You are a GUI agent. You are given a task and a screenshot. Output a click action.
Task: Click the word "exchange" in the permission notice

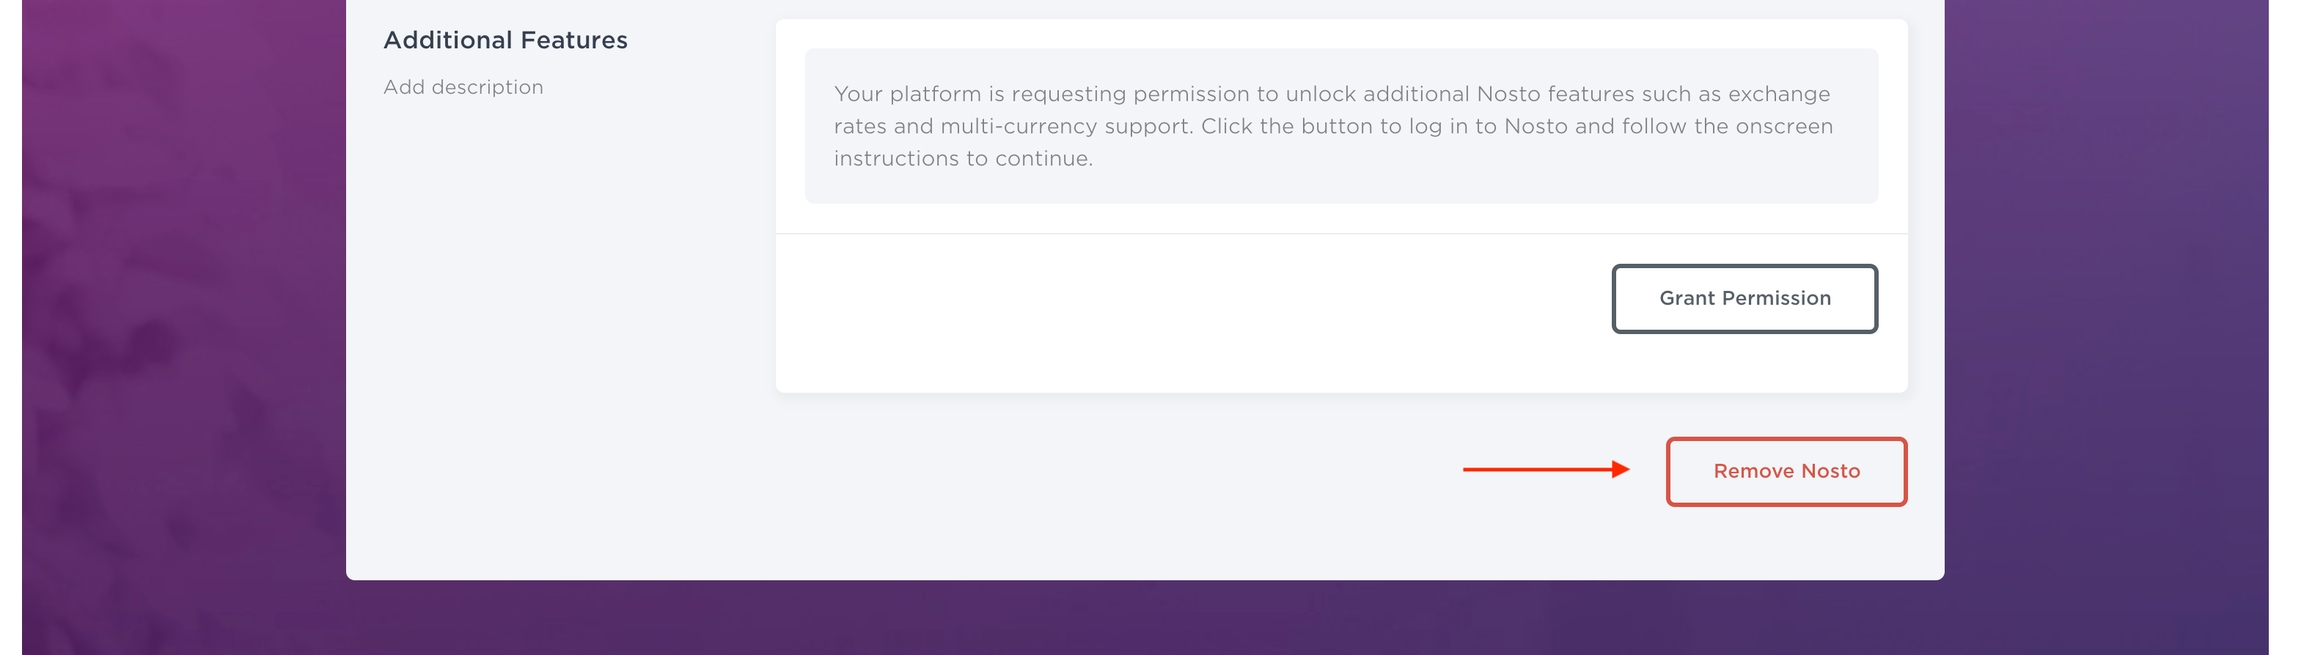1777,94
